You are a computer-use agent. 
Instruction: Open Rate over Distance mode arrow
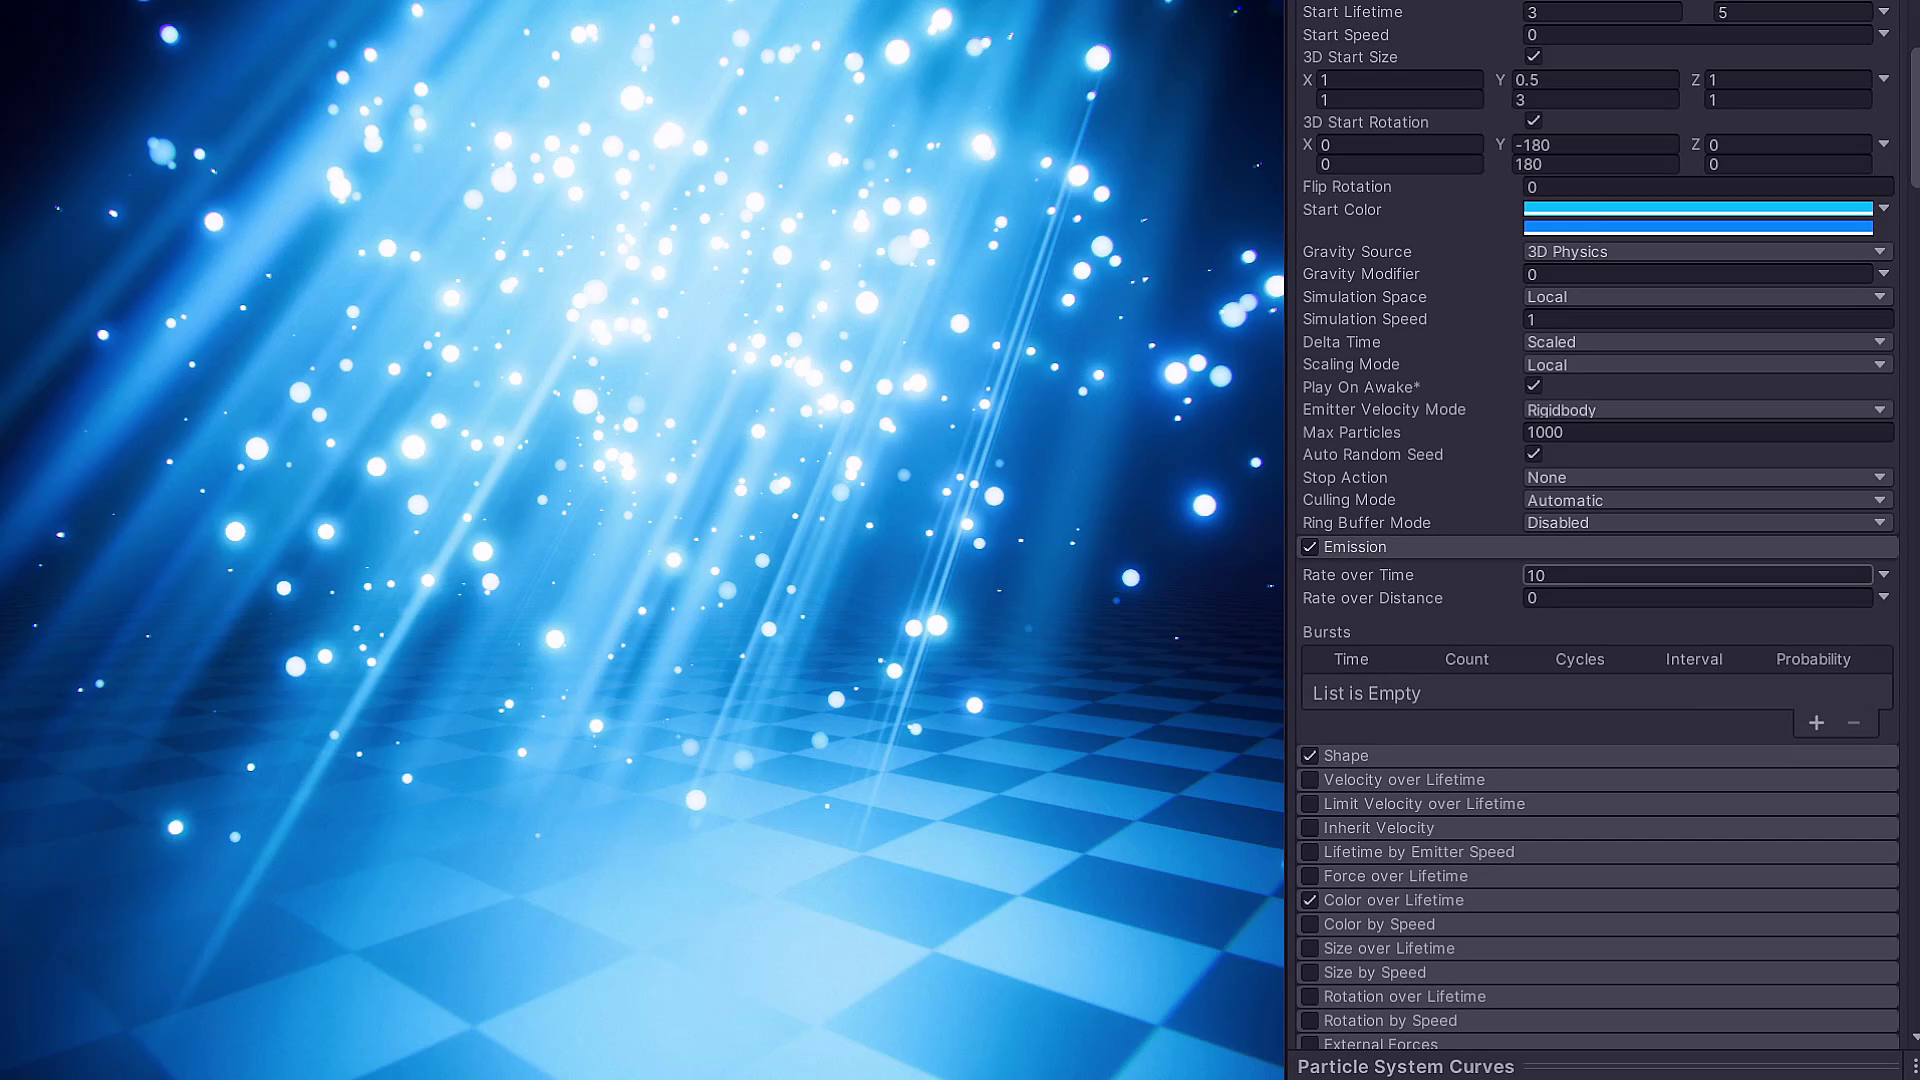click(x=1884, y=597)
